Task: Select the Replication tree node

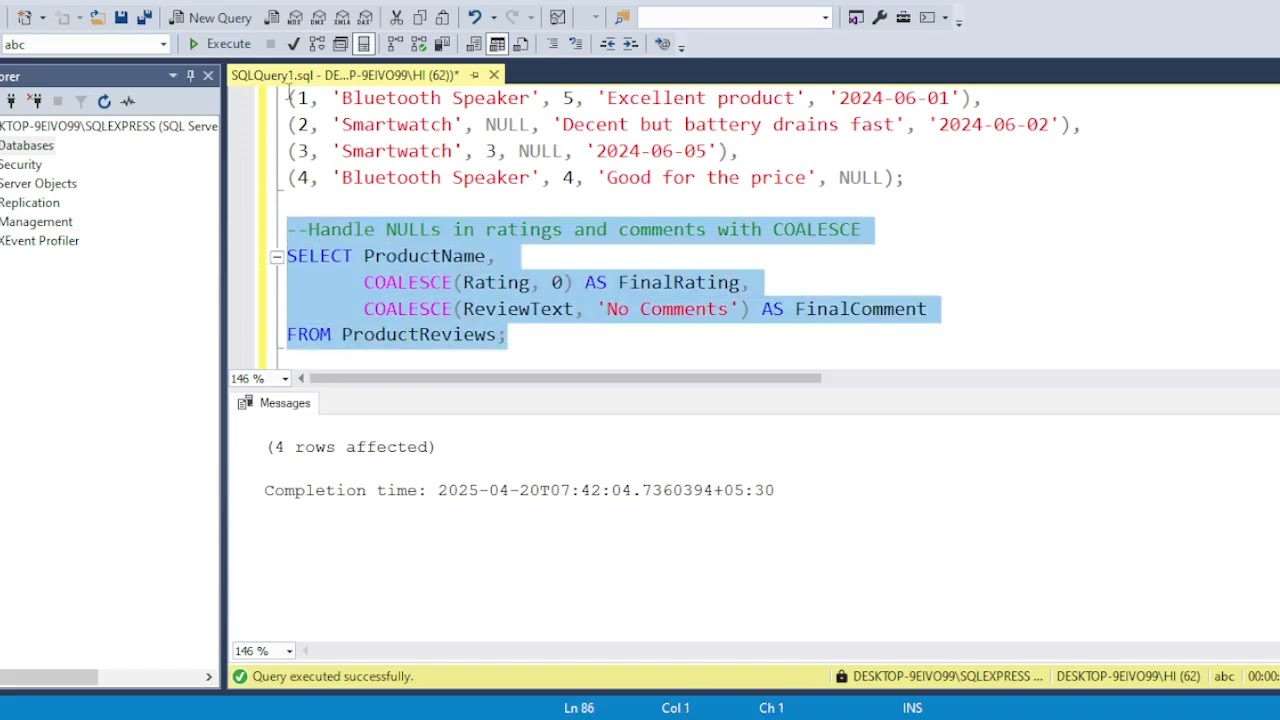Action: coord(30,202)
